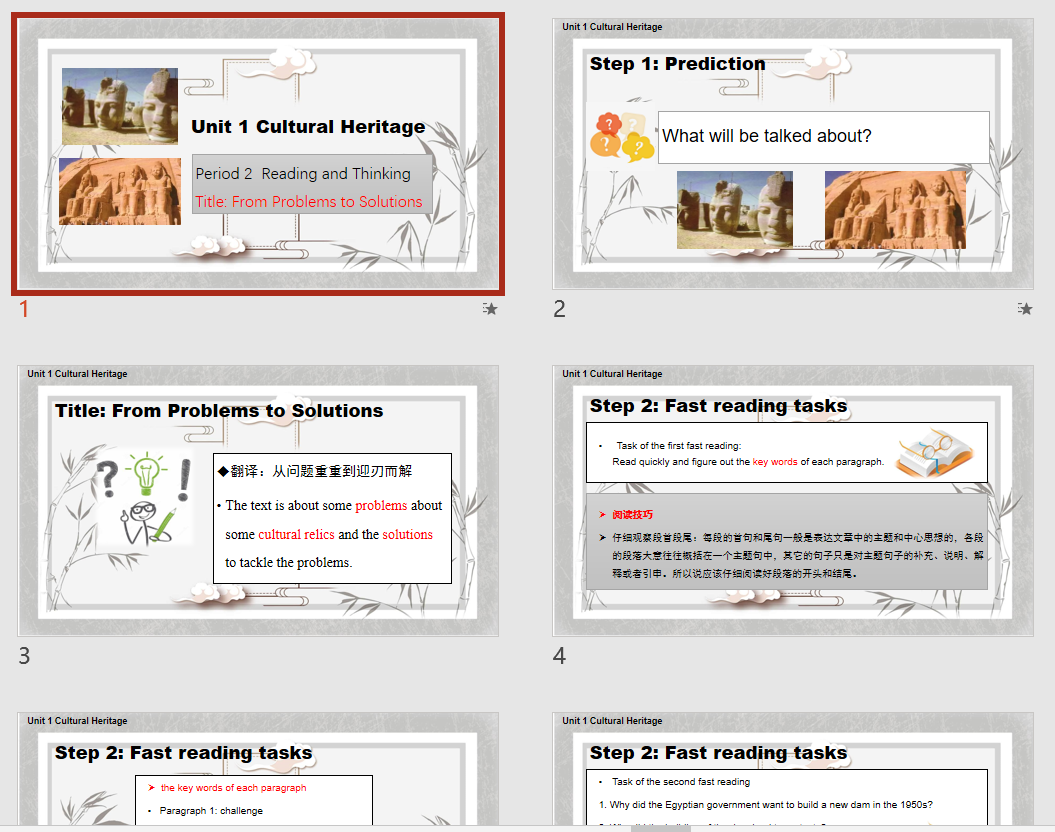
Task: Click the slide number 3 label
Action: pyautogui.click(x=25, y=656)
